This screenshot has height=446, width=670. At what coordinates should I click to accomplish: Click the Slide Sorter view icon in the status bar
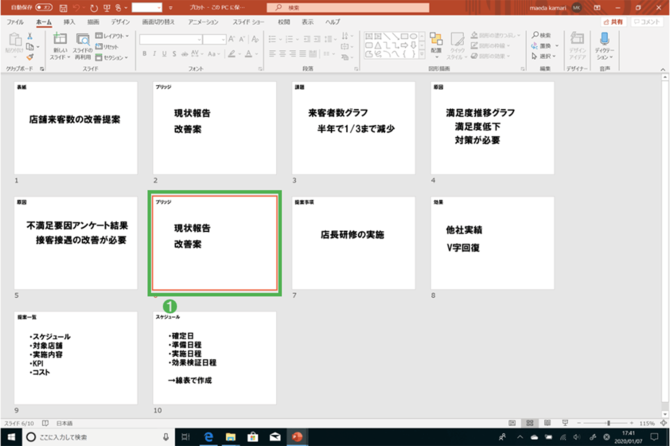click(530, 423)
